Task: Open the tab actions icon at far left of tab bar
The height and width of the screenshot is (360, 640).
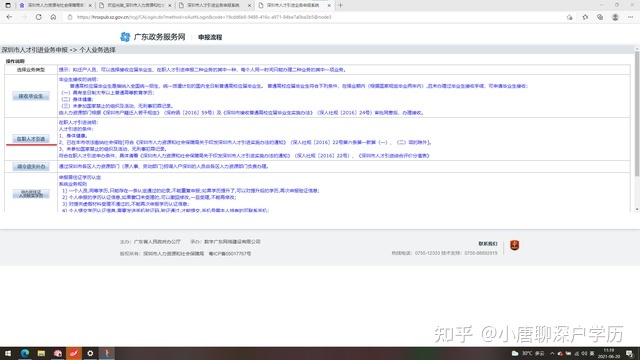Action: click(x=8, y=5)
